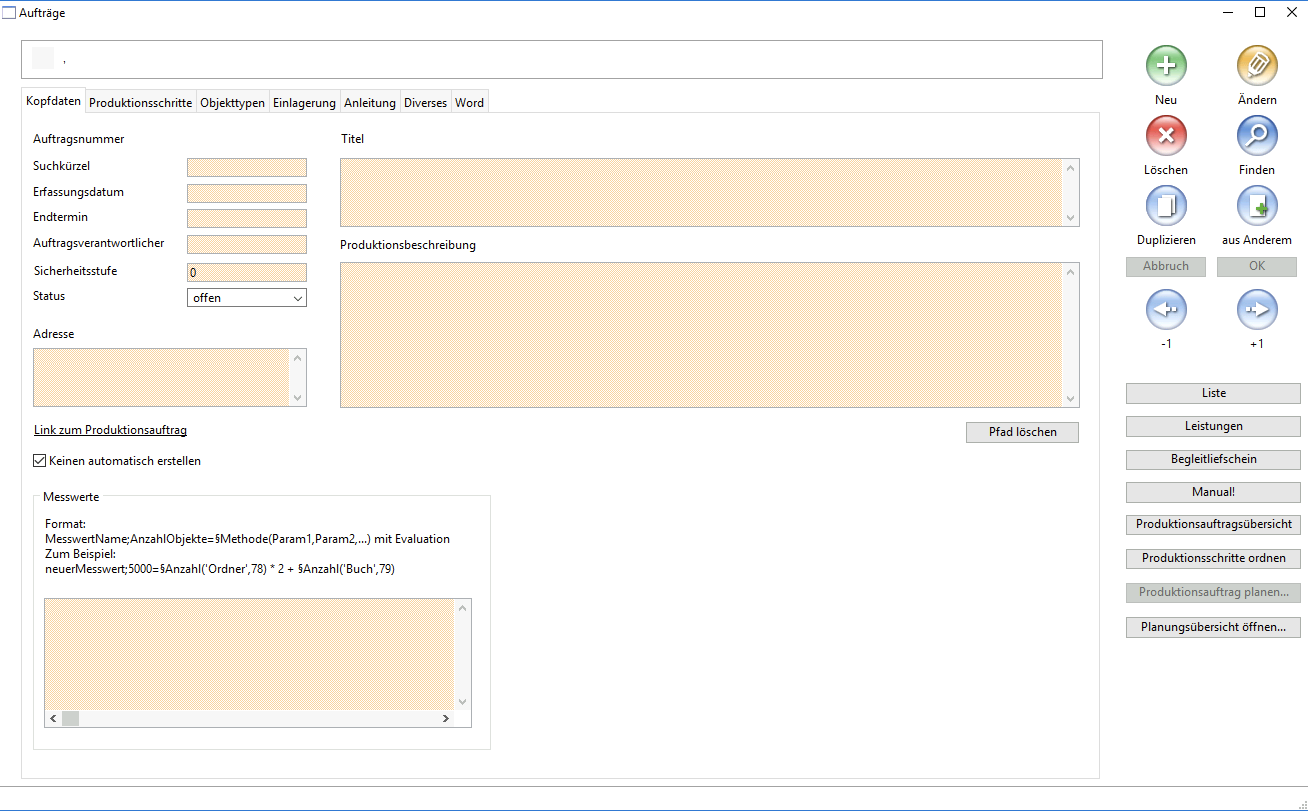Click the Duplizieren icon
This screenshot has height=811, width=1308.
(x=1166, y=207)
